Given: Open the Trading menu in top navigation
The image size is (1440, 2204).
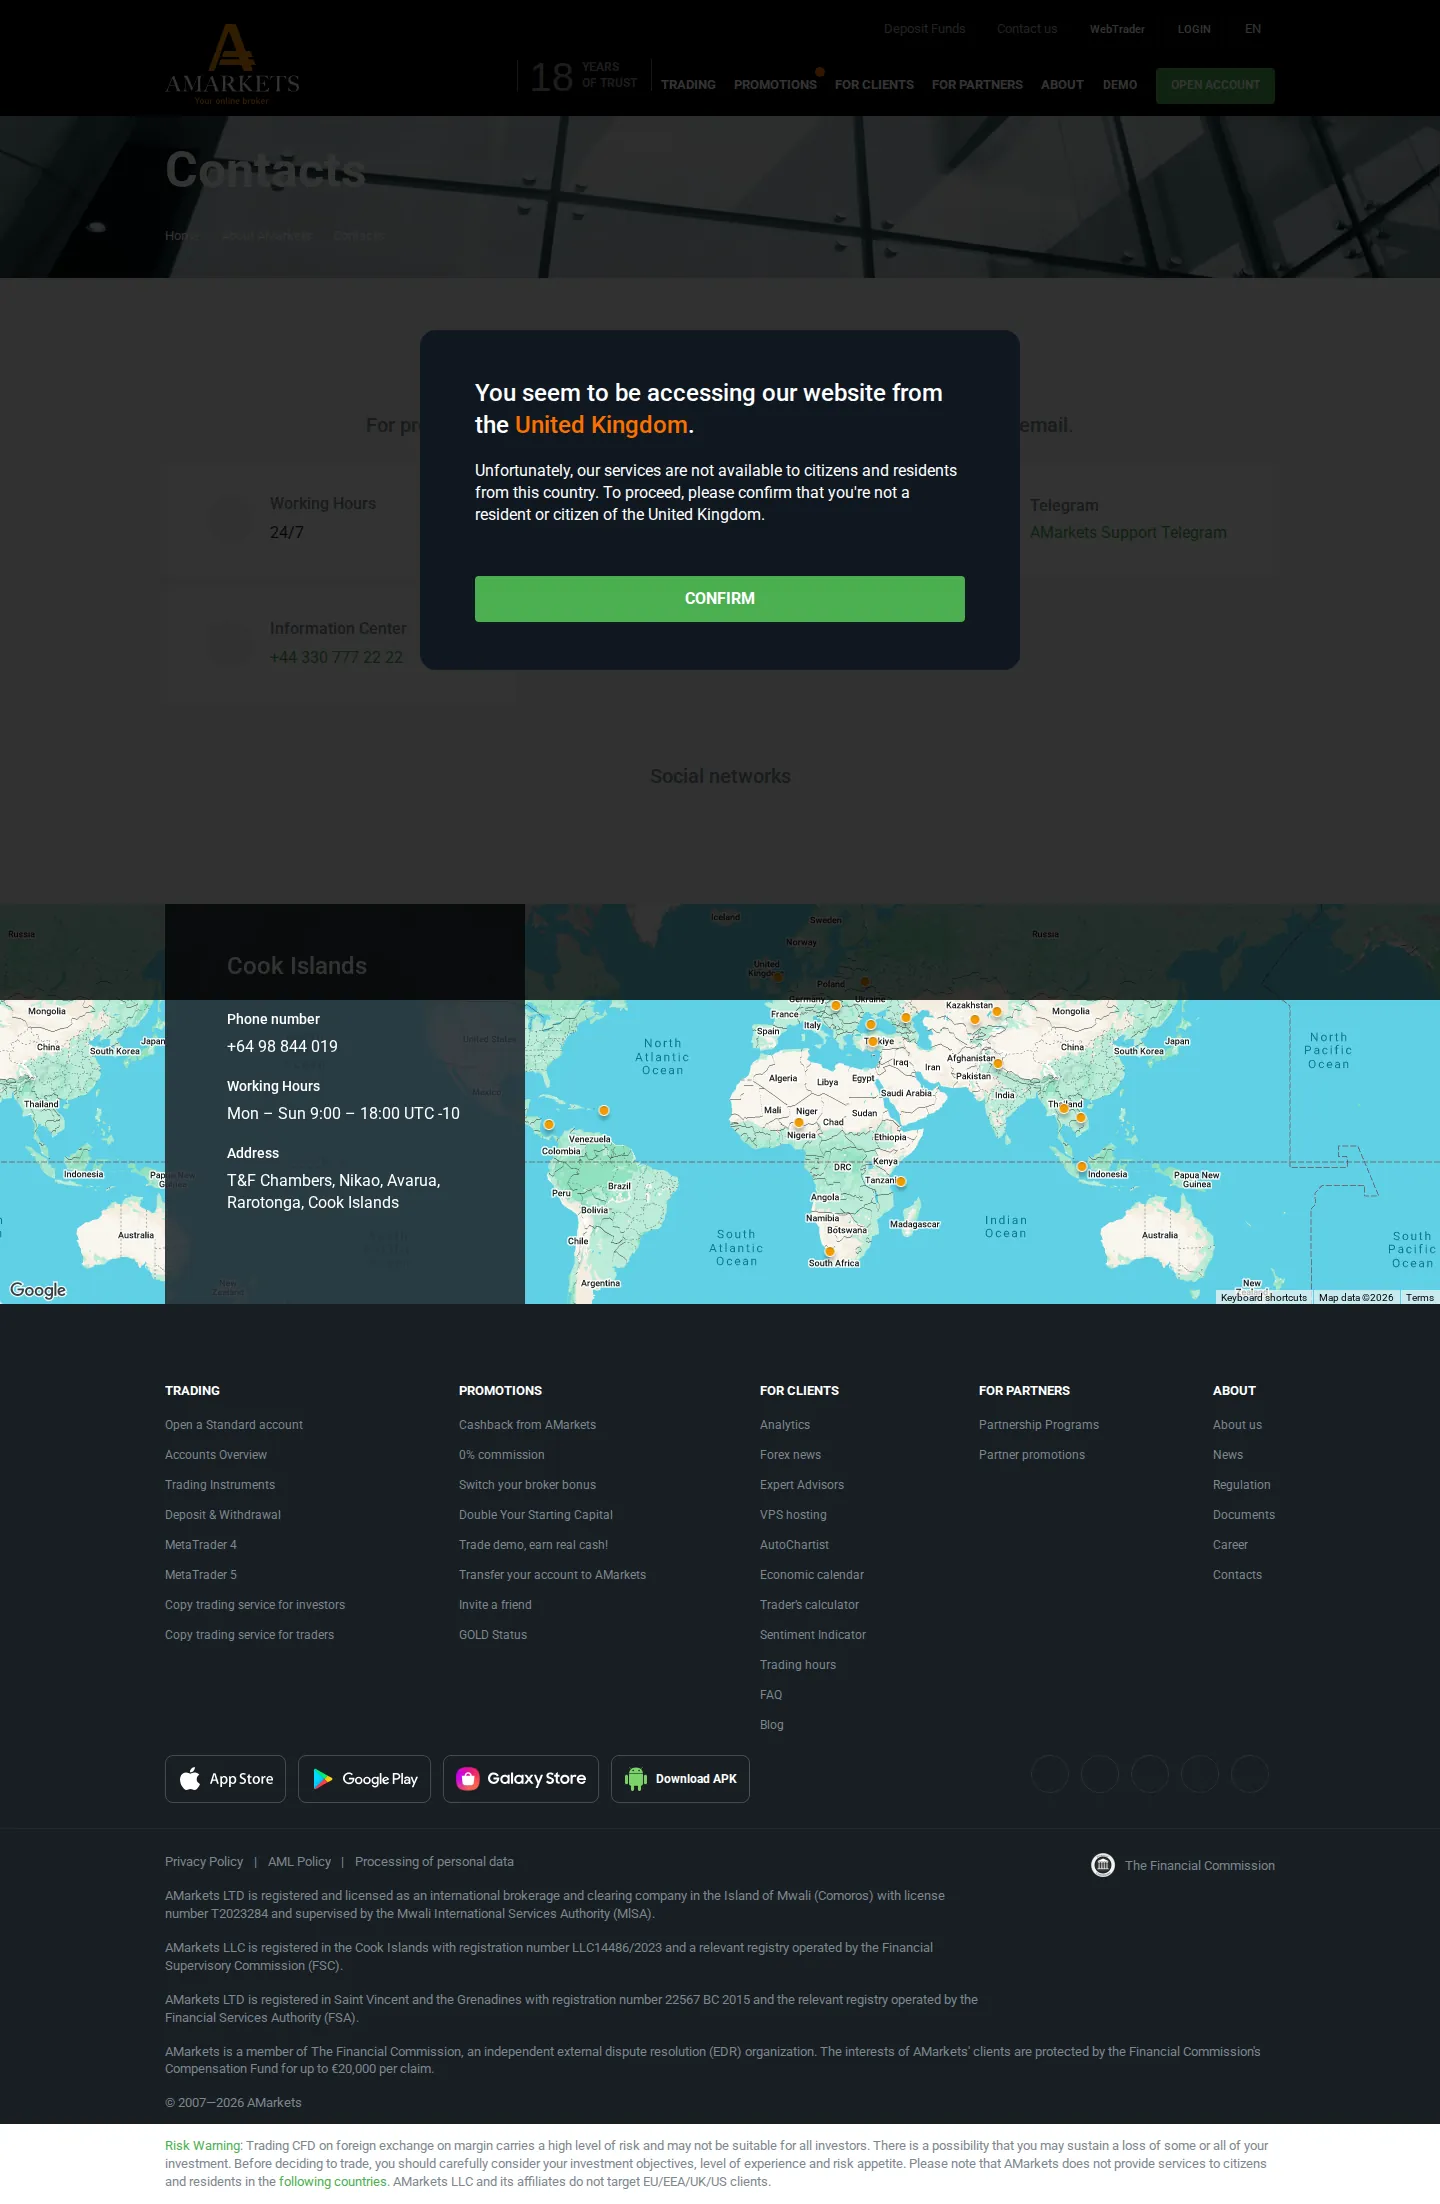Looking at the screenshot, I should pyautogui.click(x=688, y=85).
